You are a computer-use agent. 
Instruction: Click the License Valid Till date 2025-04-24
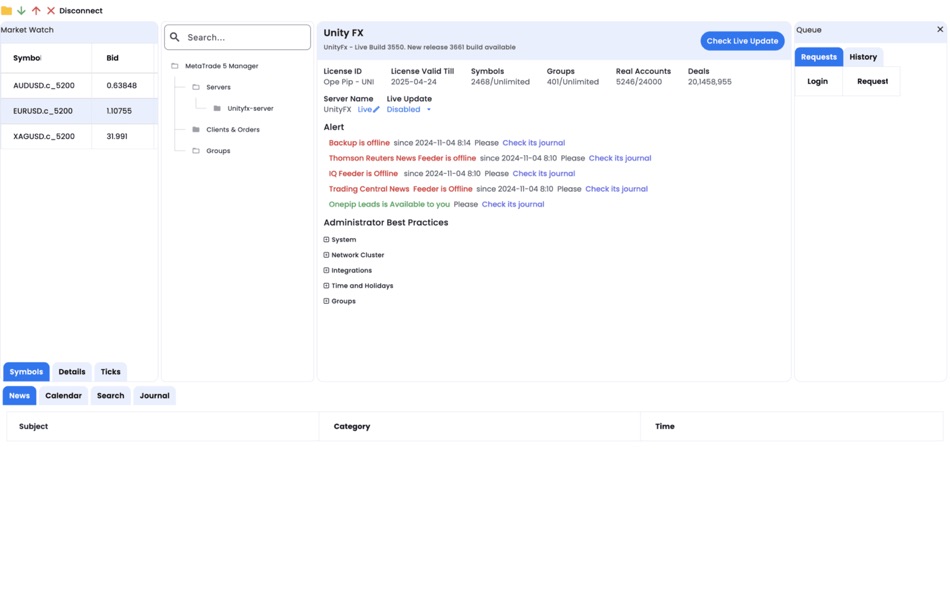(x=413, y=82)
